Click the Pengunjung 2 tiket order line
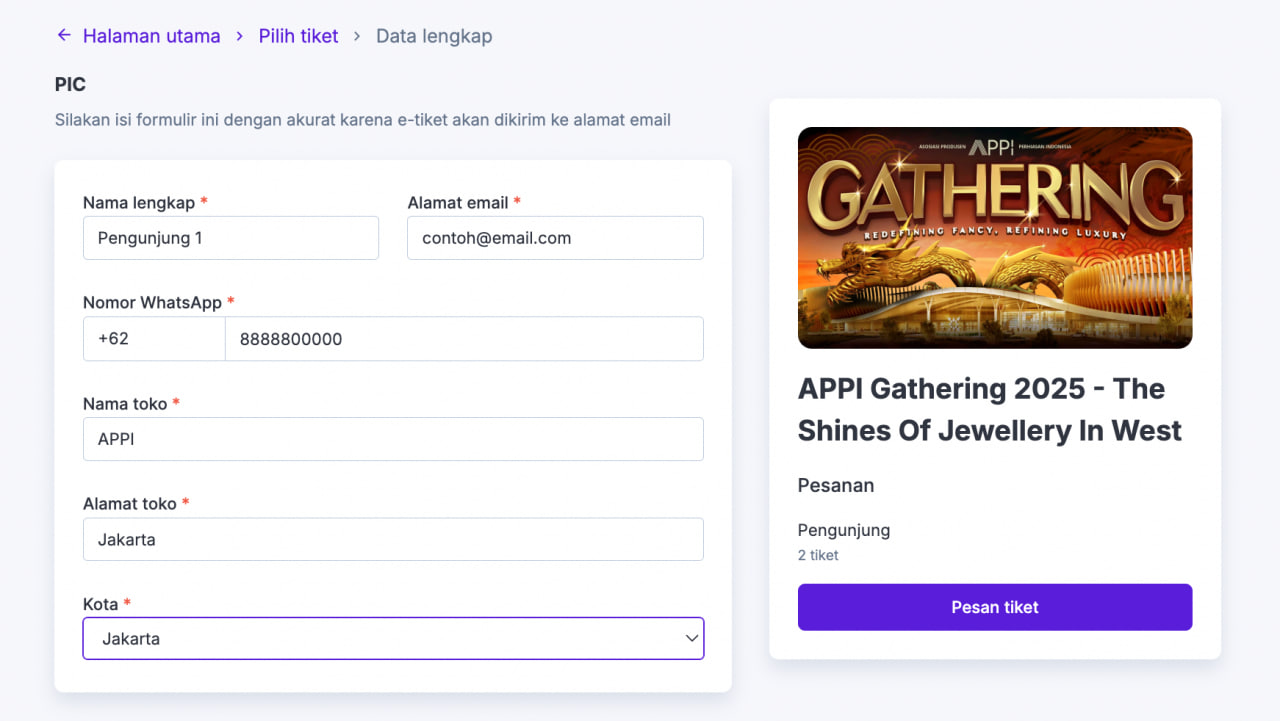The image size is (1280, 721). (844, 541)
